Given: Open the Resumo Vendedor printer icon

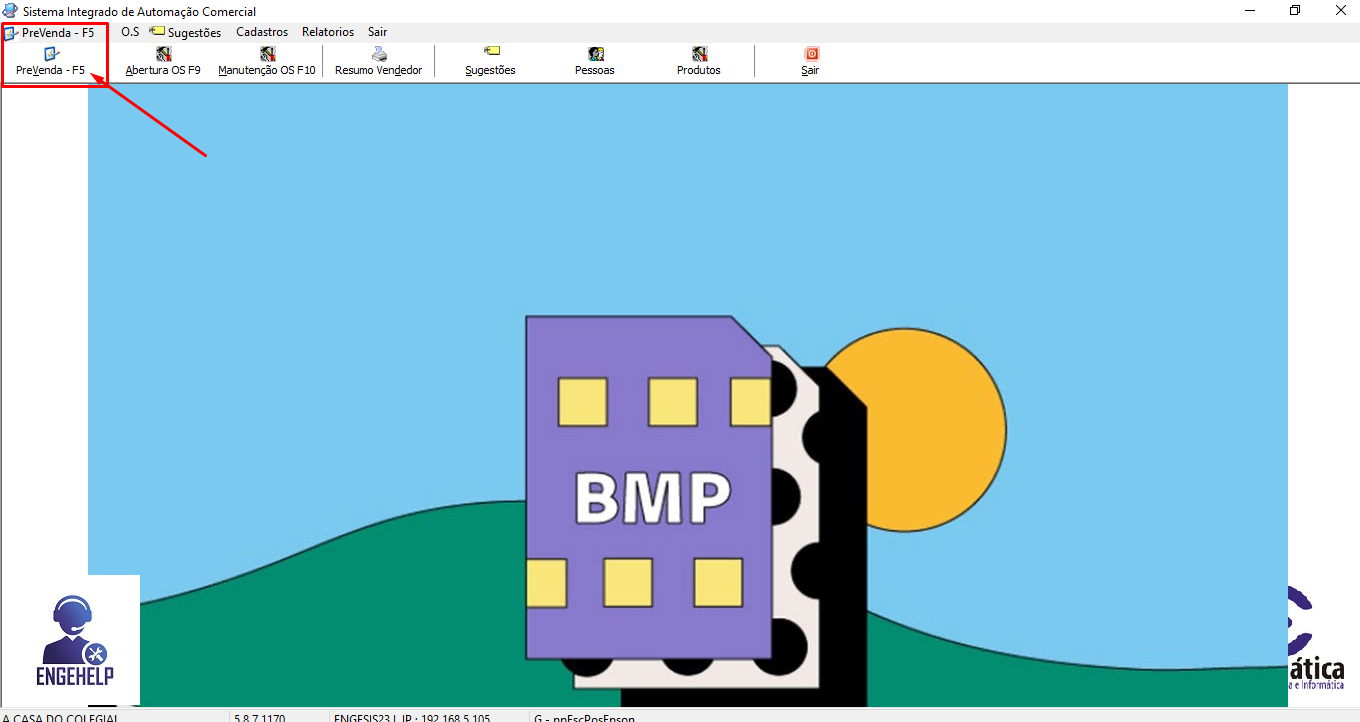Looking at the screenshot, I should click(x=379, y=55).
